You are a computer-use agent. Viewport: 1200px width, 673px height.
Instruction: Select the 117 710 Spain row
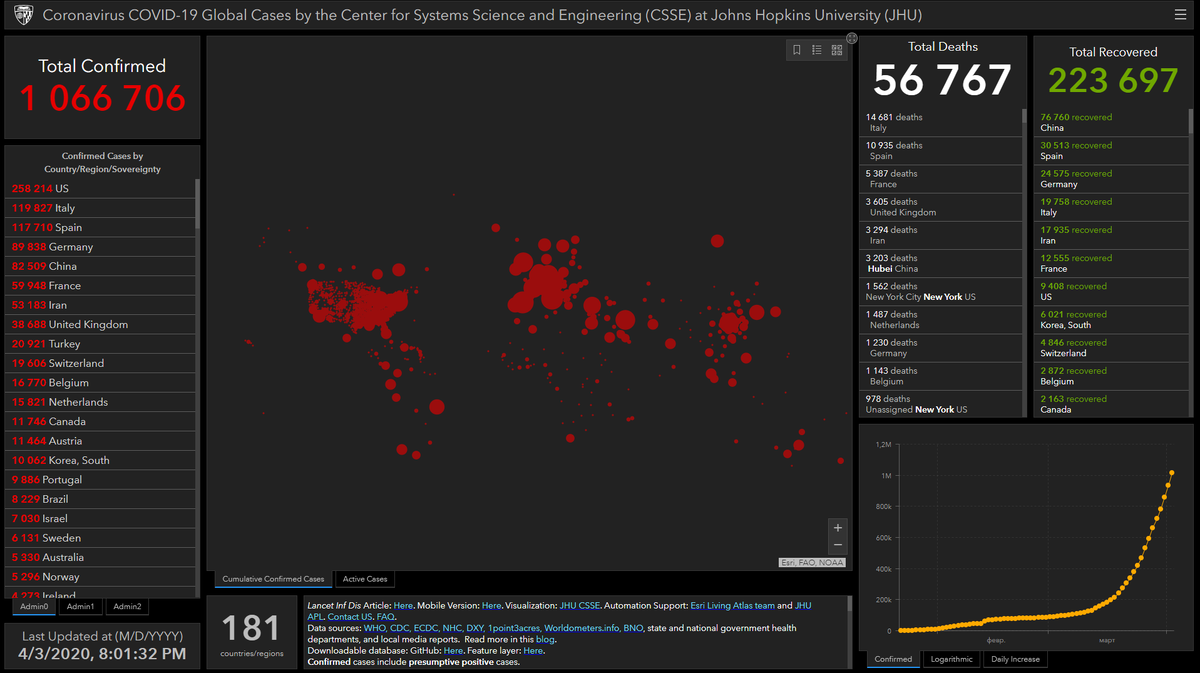click(100, 227)
